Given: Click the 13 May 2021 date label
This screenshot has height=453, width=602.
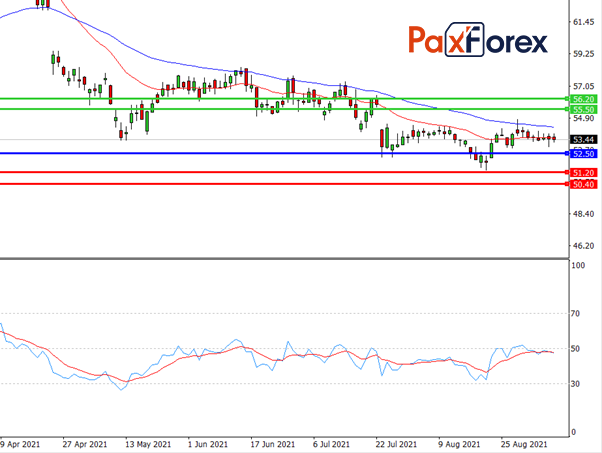Looking at the screenshot, I should click(x=148, y=444).
